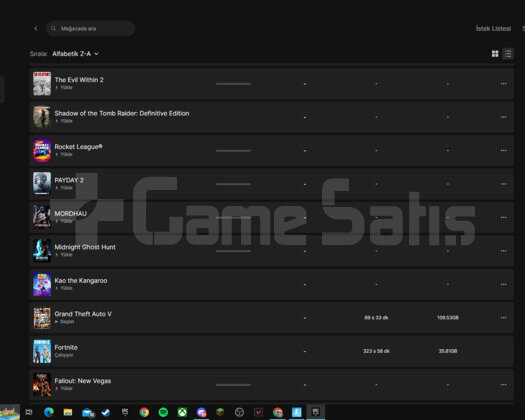Open more options for The Evil Within 2

pyautogui.click(x=503, y=83)
